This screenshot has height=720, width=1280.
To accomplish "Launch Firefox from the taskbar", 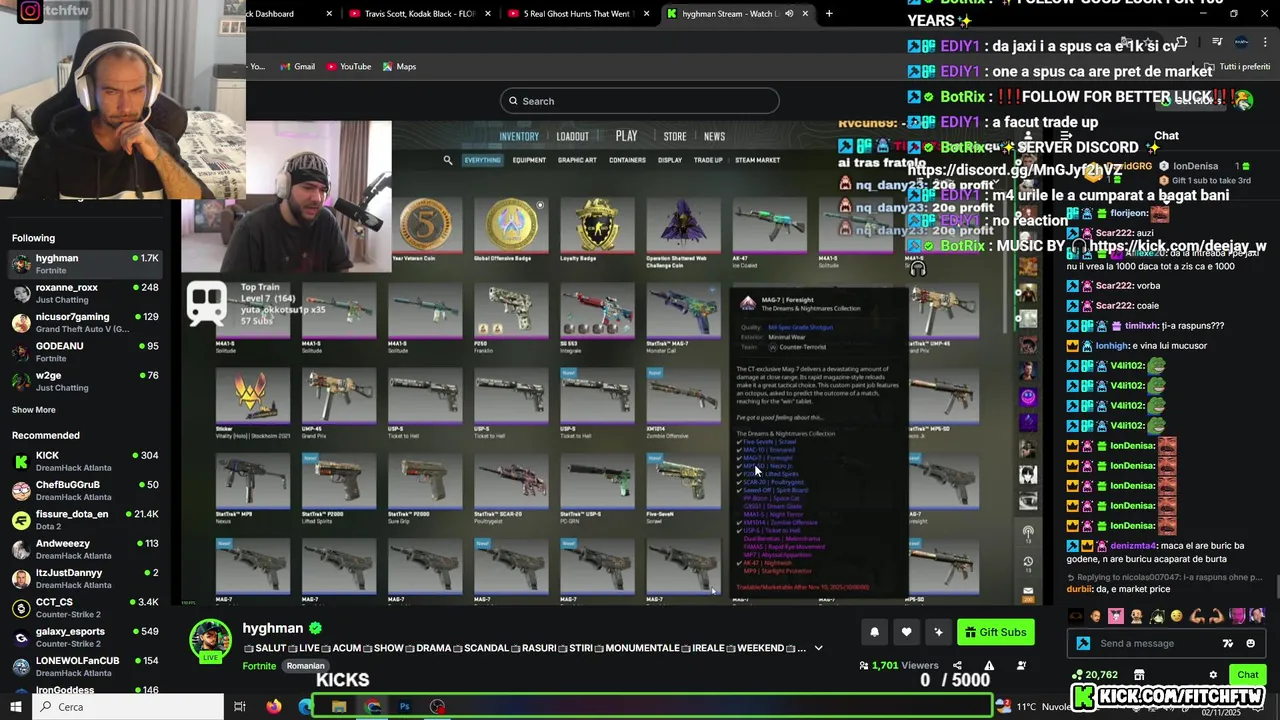I will 274,707.
